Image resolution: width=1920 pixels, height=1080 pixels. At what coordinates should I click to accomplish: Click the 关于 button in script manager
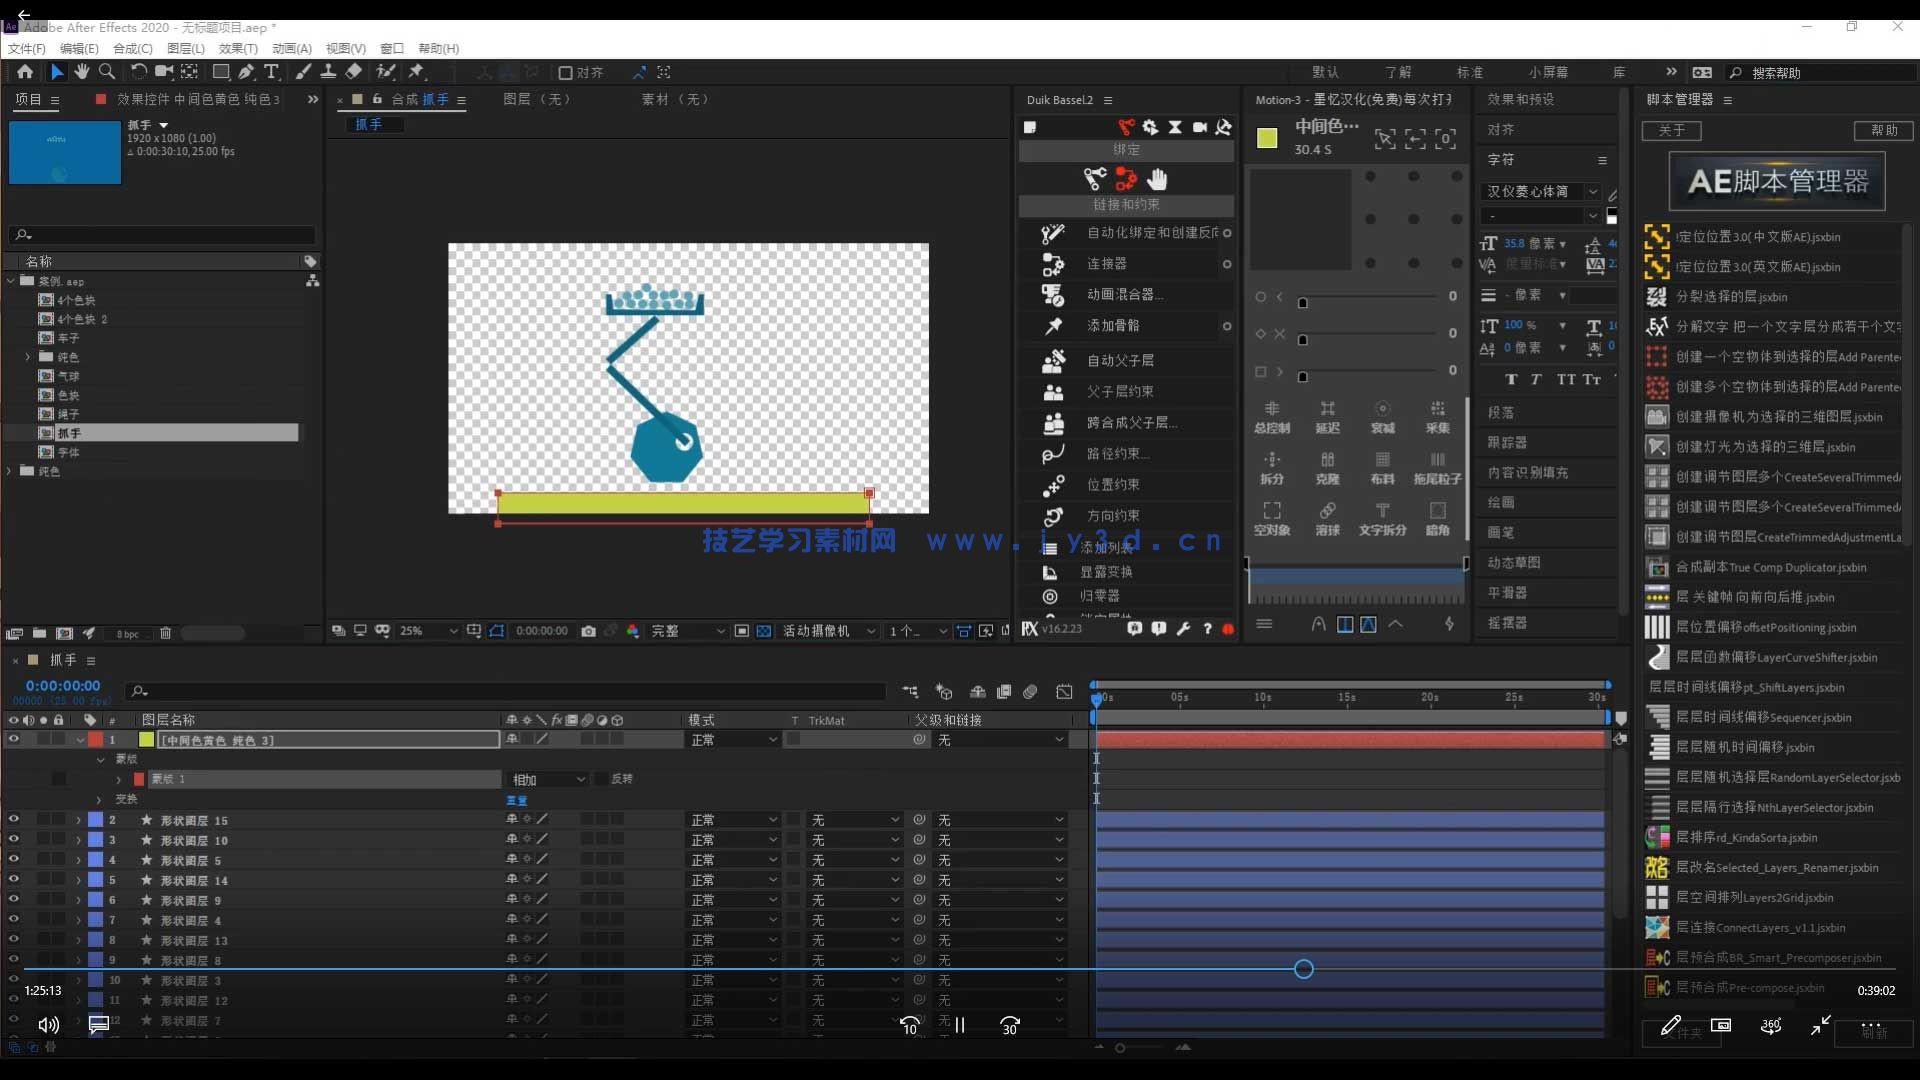[x=1671, y=131]
